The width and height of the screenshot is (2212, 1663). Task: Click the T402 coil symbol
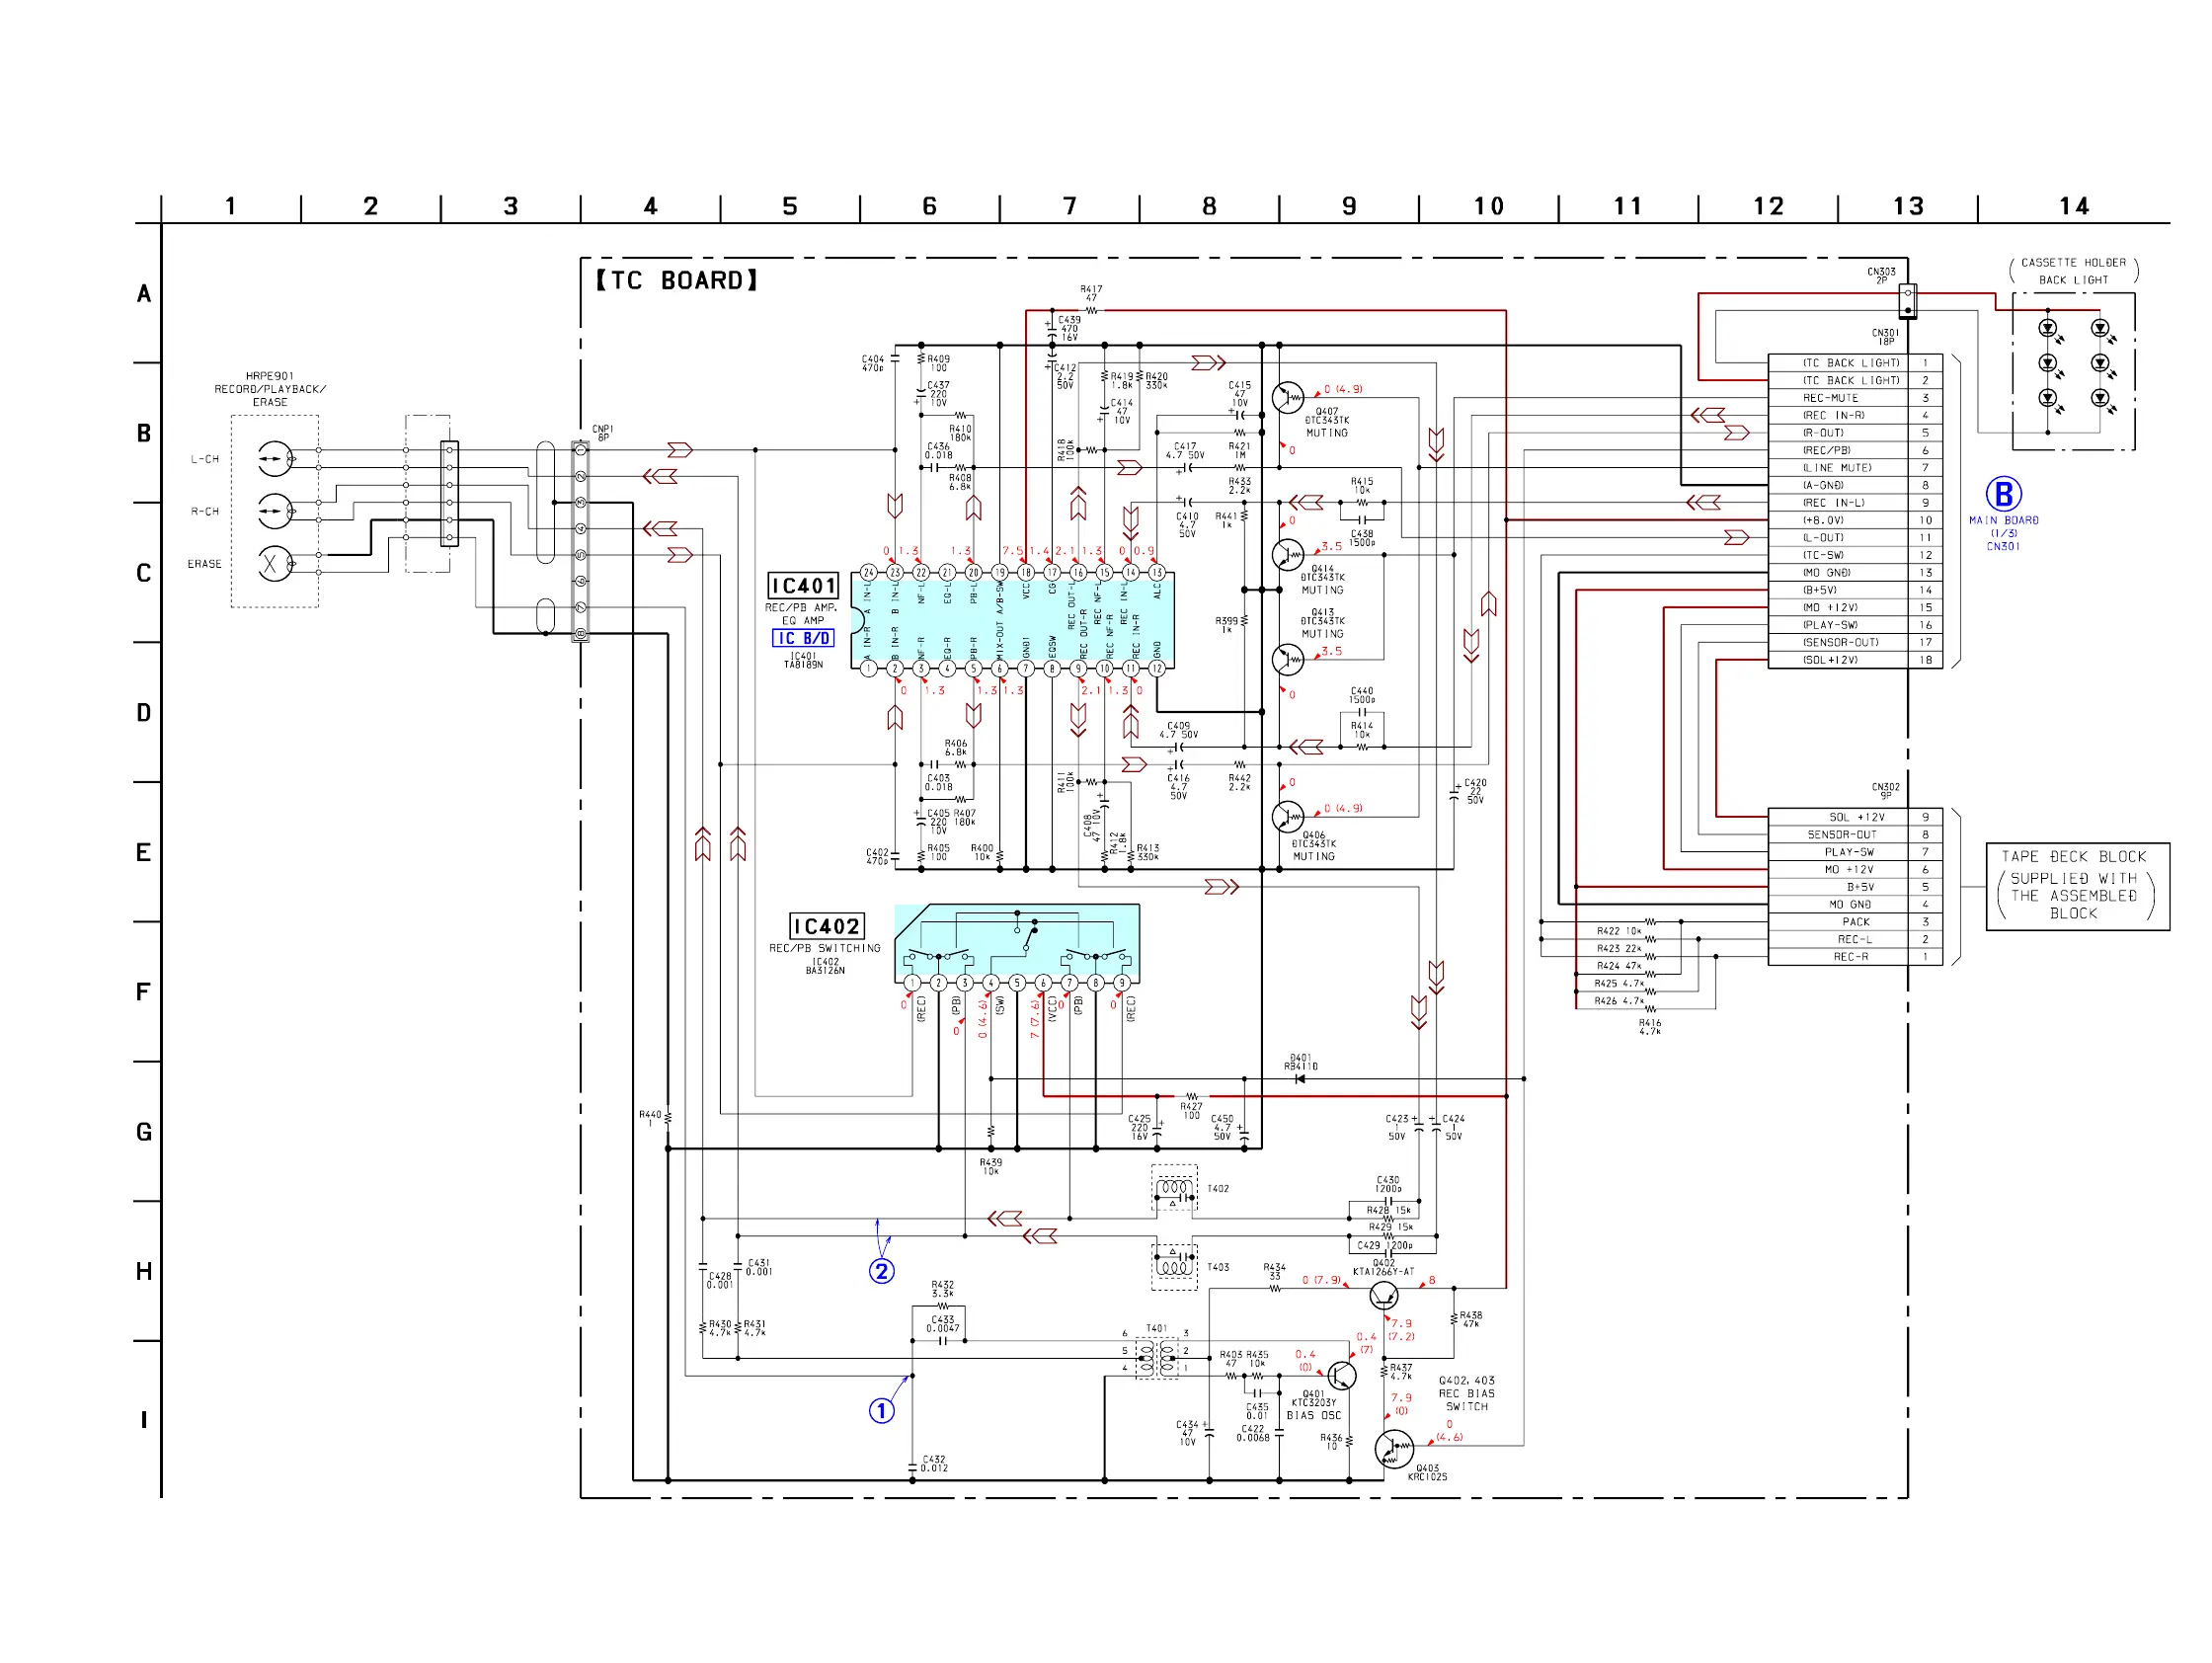pos(1173,1189)
